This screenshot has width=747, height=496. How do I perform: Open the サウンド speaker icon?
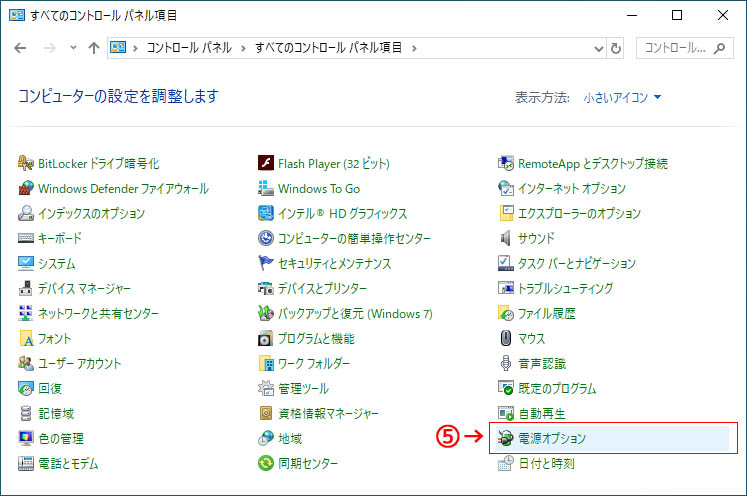click(x=506, y=238)
